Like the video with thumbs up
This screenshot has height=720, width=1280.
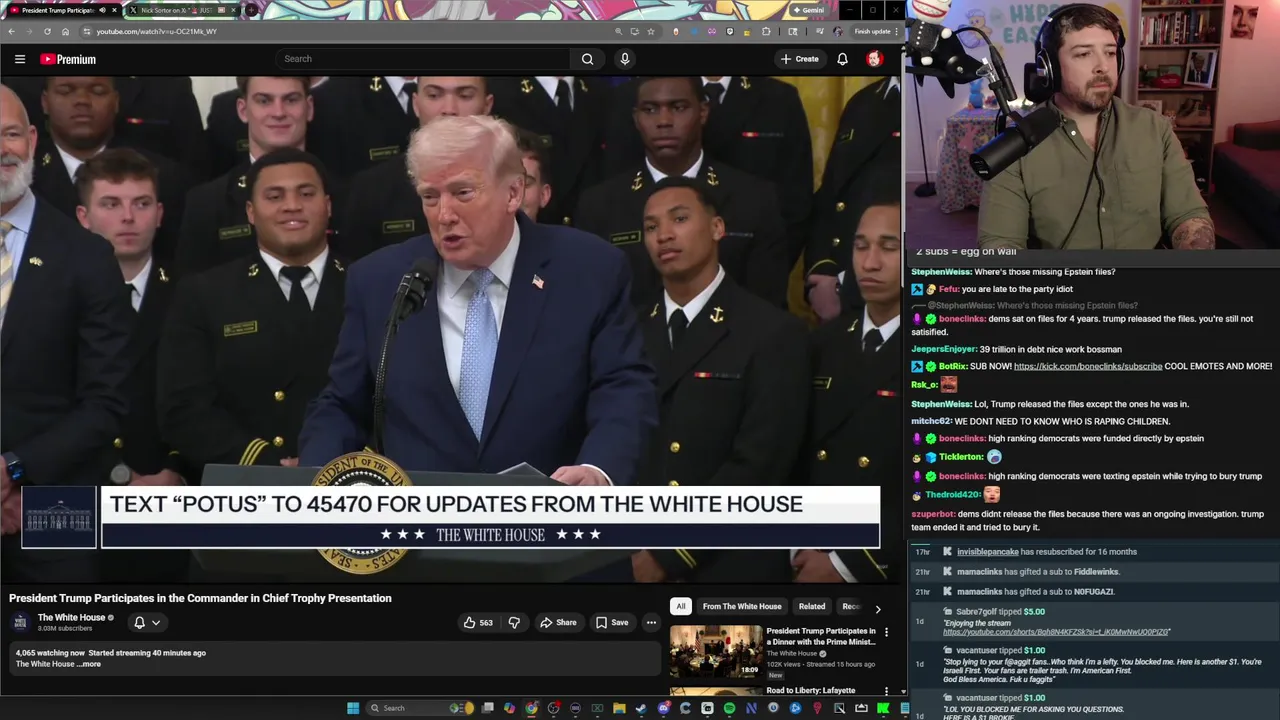477,622
